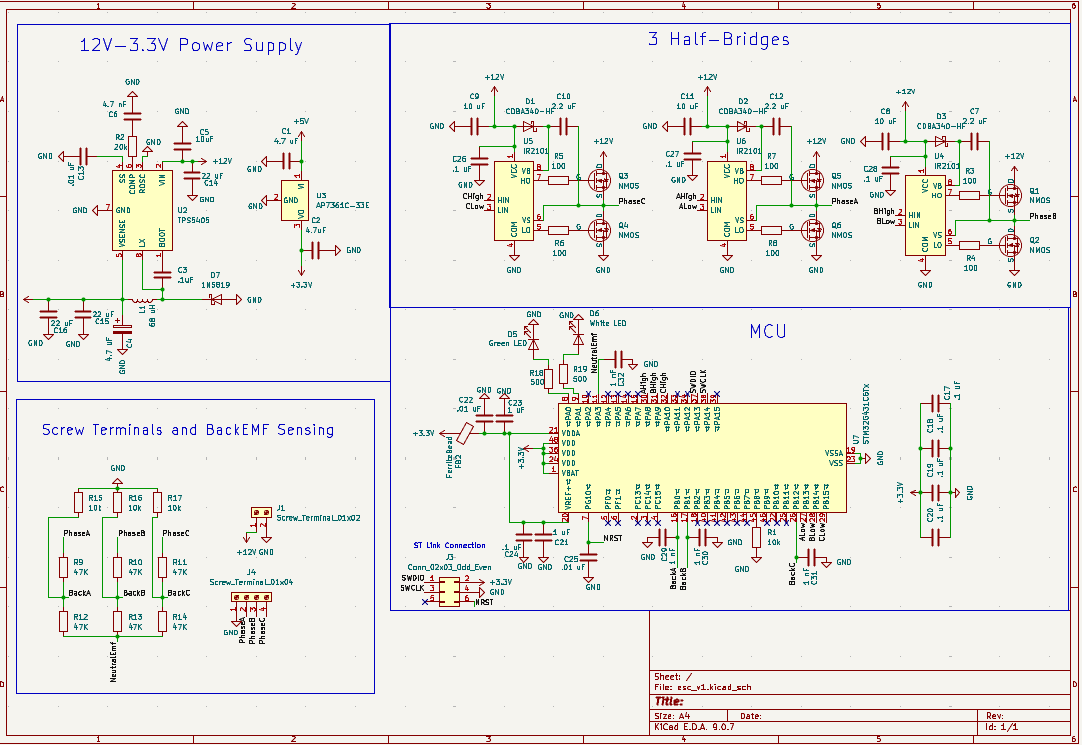Click resistor R2 20k symbol
Screen dimensions: 1082x745
coord(132,146)
